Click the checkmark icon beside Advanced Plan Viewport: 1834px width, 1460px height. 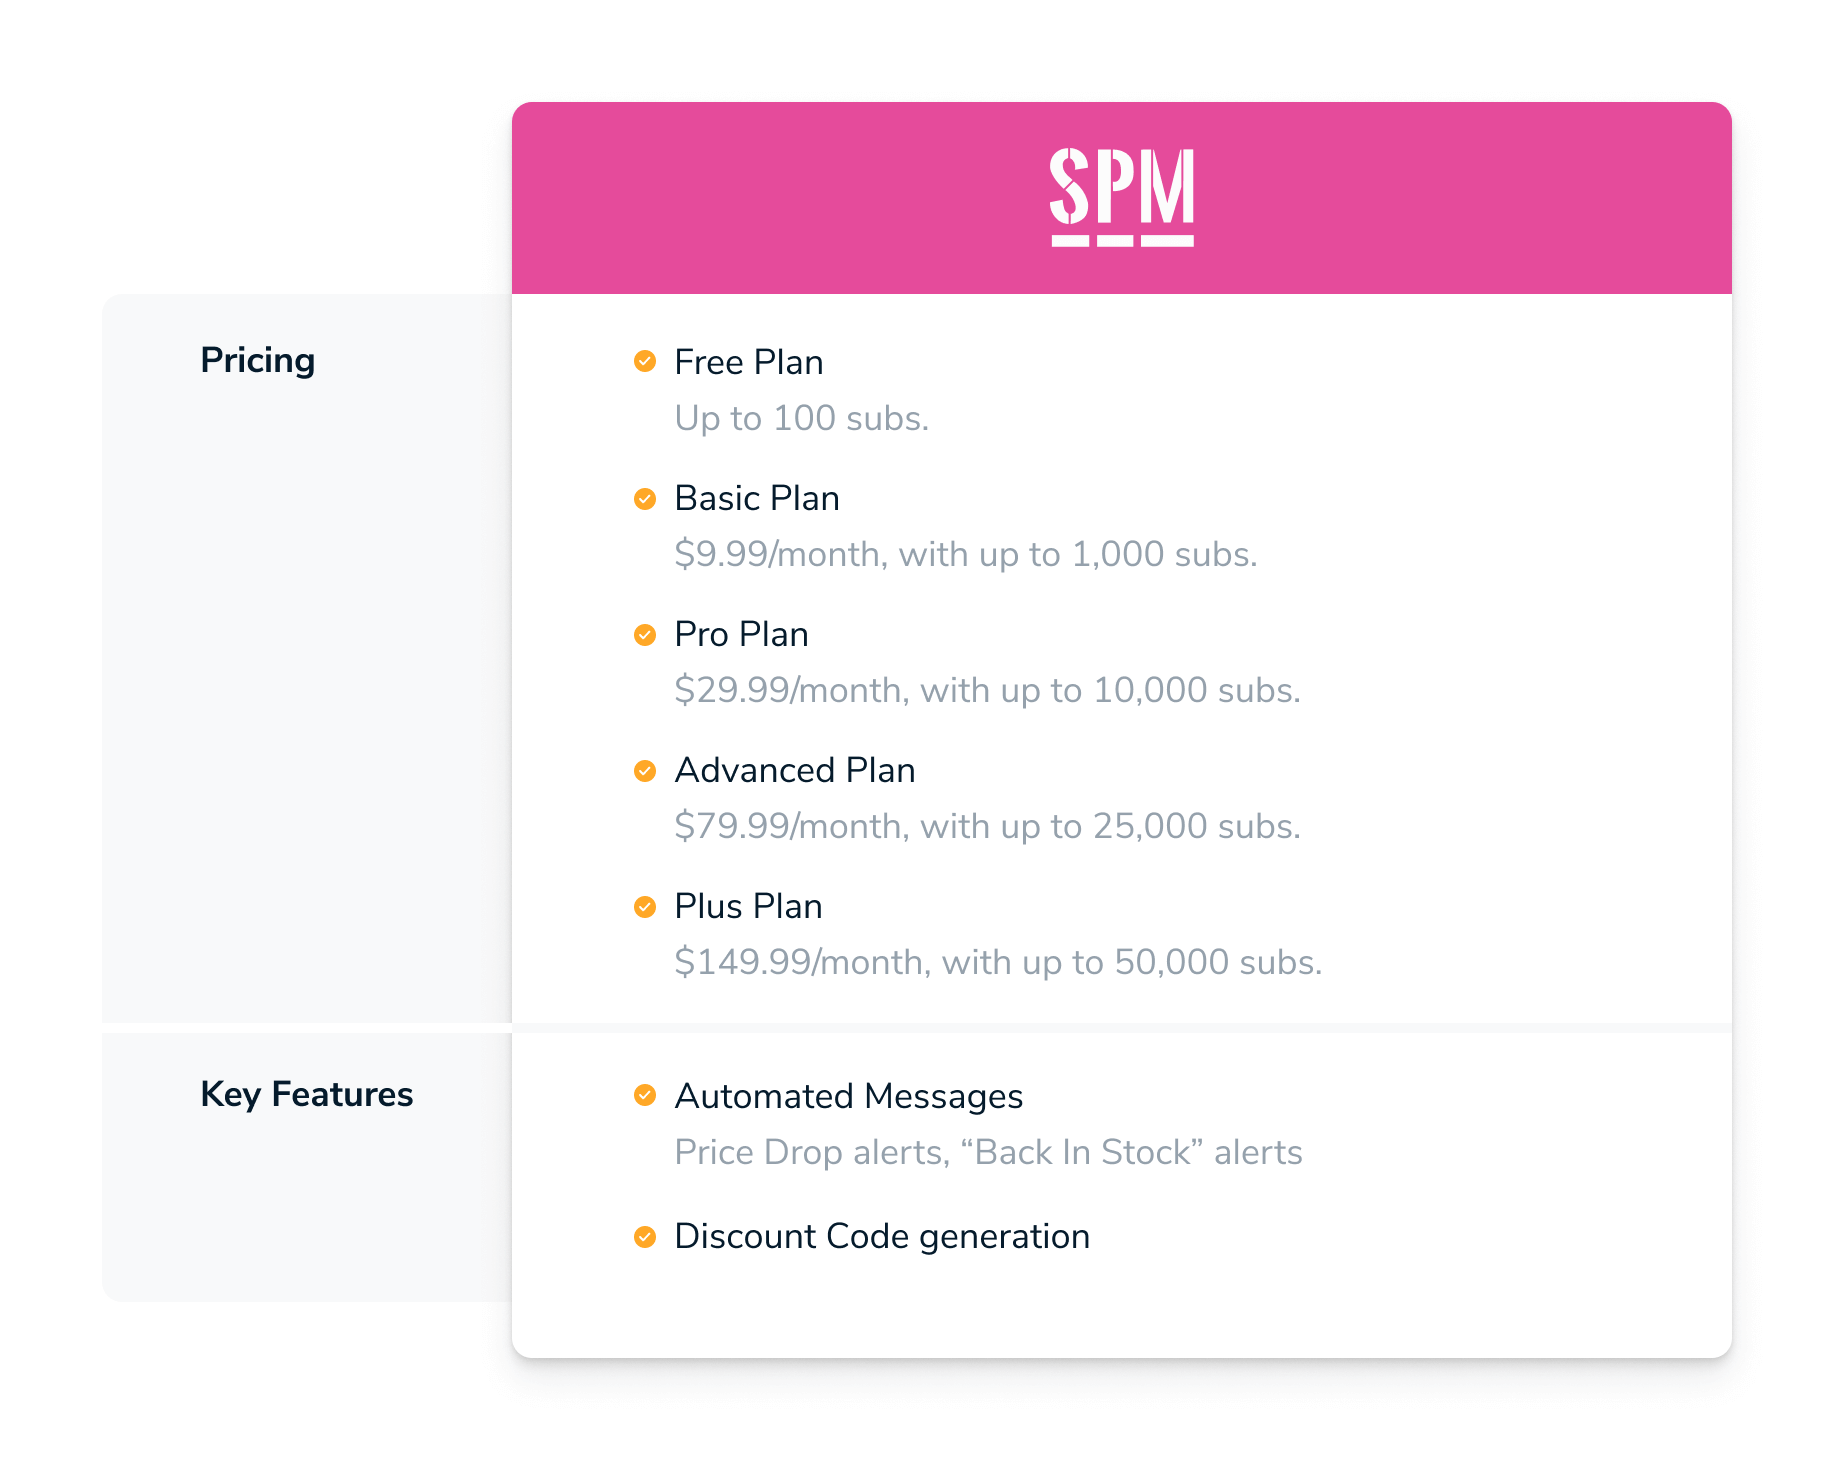point(645,770)
